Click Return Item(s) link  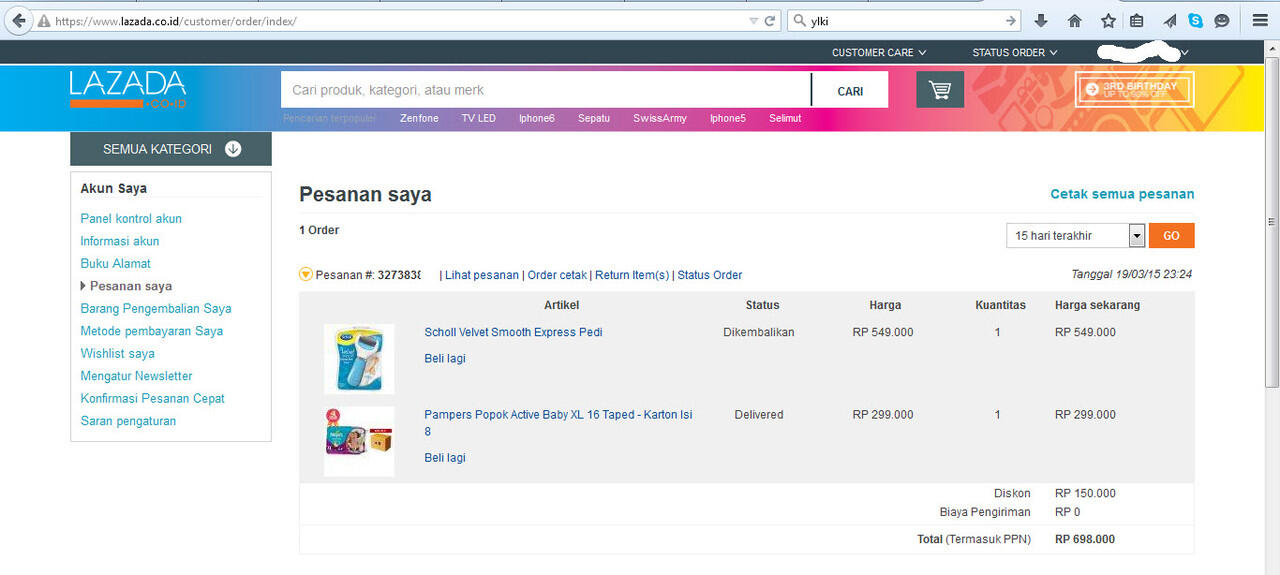(632, 275)
